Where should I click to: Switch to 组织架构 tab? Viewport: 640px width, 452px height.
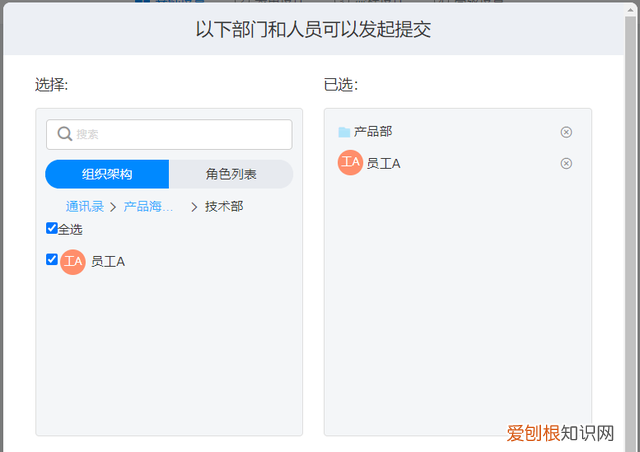point(107,174)
